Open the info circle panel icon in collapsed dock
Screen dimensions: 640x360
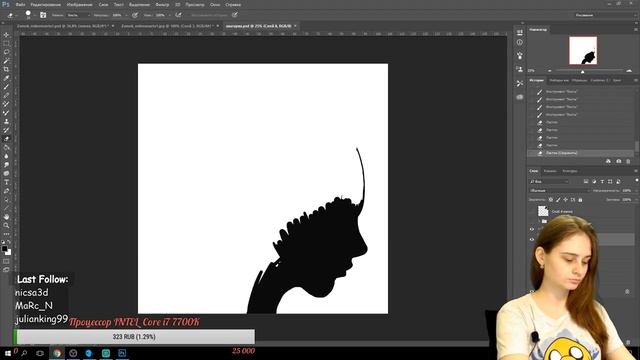[x=519, y=42]
